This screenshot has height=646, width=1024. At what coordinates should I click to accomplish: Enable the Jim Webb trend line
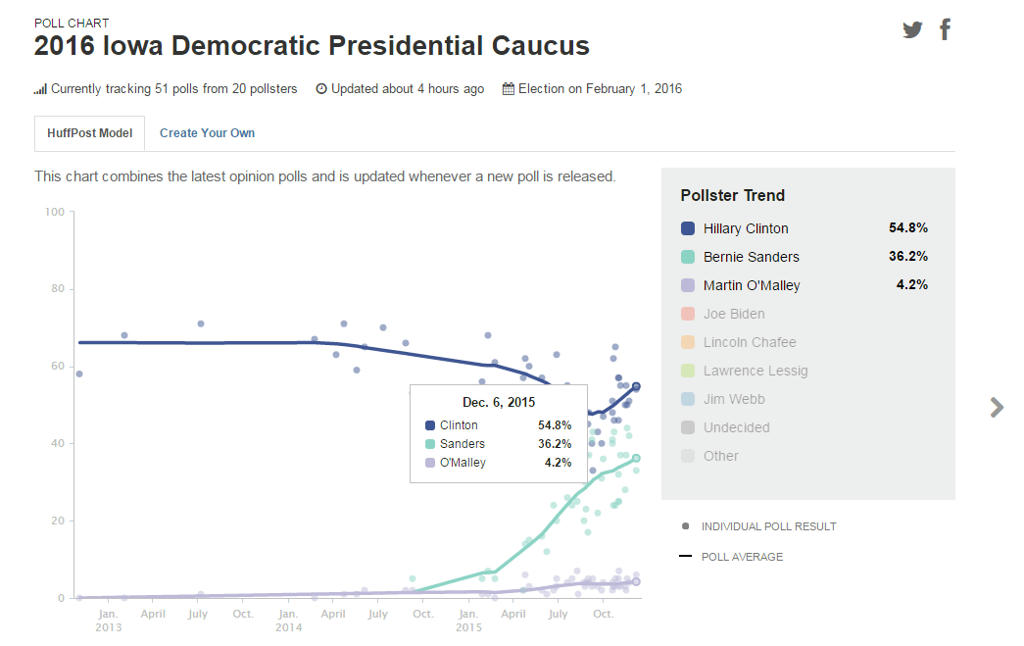coord(733,399)
